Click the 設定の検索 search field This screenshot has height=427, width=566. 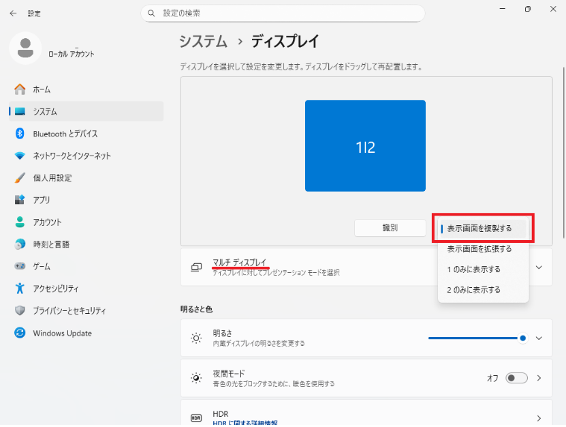click(x=283, y=13)
